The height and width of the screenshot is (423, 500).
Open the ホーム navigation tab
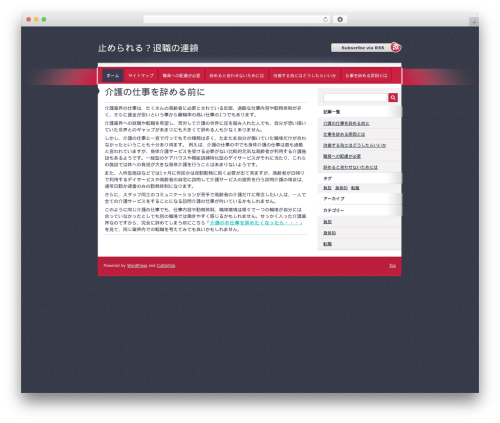pyautogui.click(x=113, y=76)
